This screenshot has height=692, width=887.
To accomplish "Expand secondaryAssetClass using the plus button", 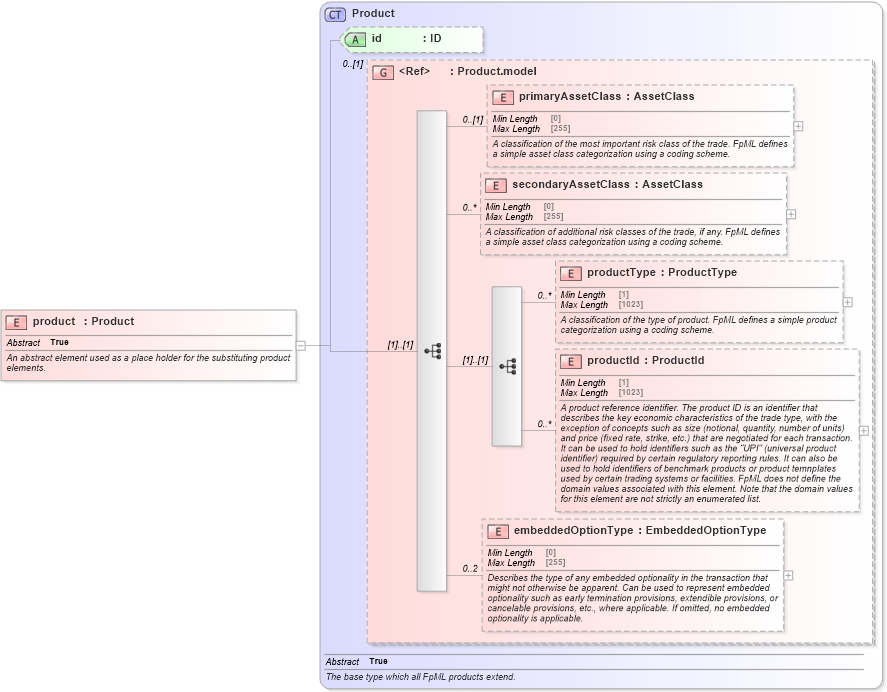I will coord(790,214).
